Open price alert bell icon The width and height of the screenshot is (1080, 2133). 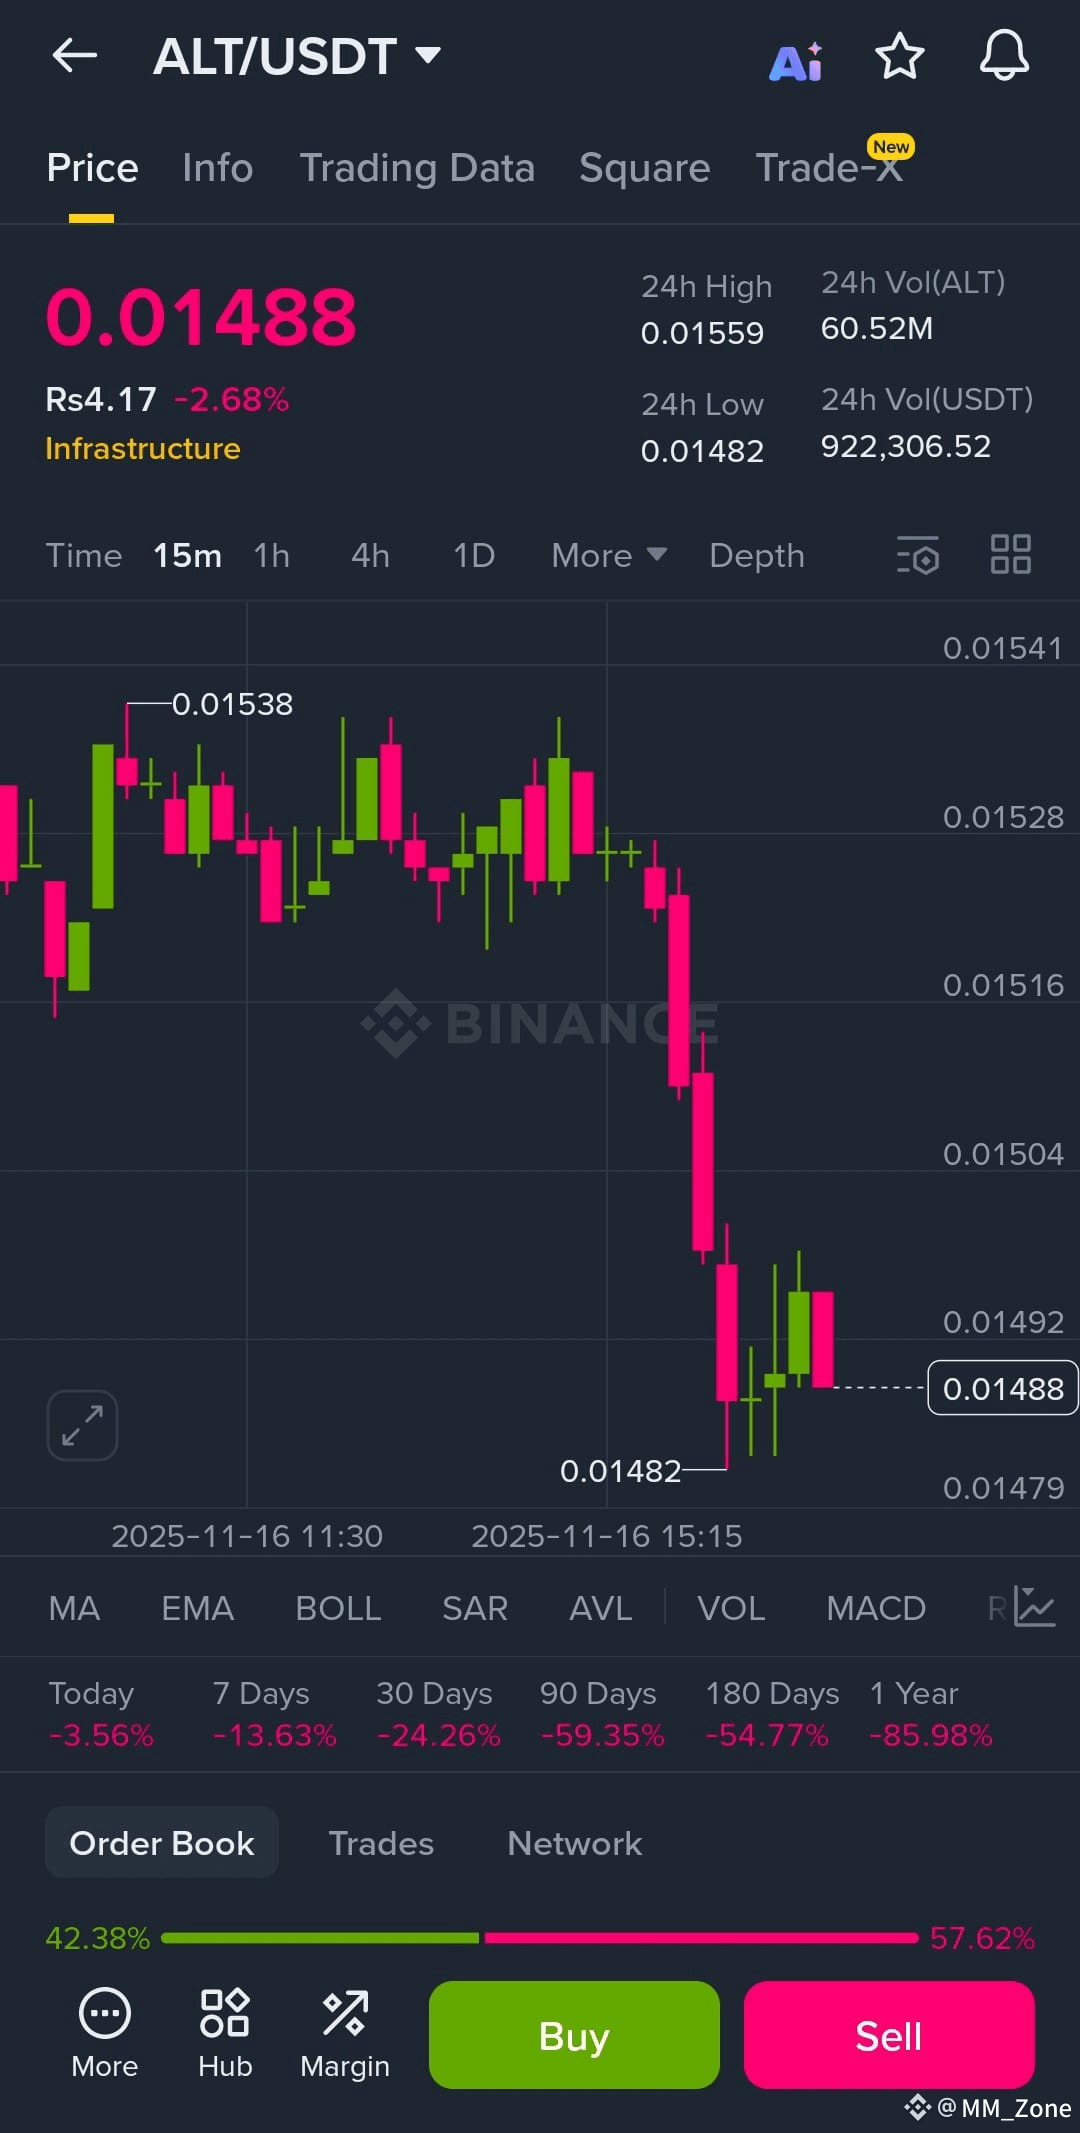(x=1004, y=56)
